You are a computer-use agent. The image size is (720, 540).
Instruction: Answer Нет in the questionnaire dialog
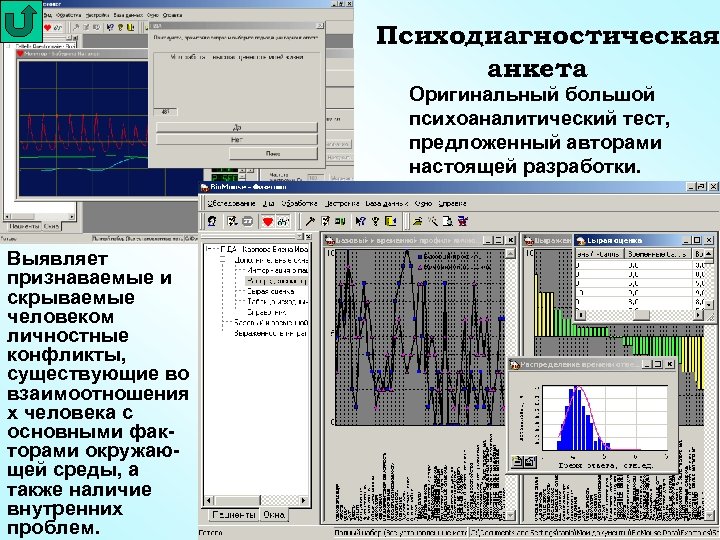coord(236,140)
